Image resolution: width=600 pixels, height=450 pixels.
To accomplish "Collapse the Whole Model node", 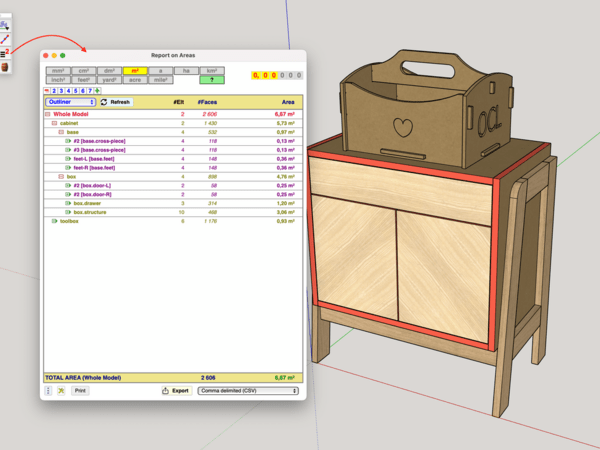I will point(47,115).
